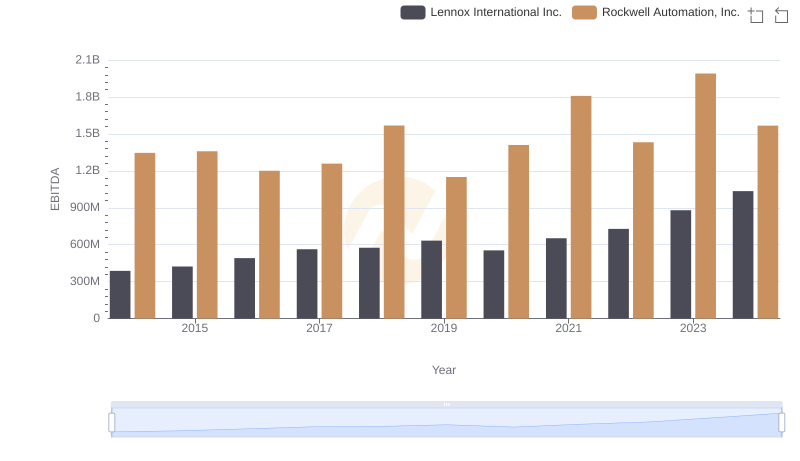Click the area zoom tool icon
The image size is (800, 461).
[x=756, y=15]
